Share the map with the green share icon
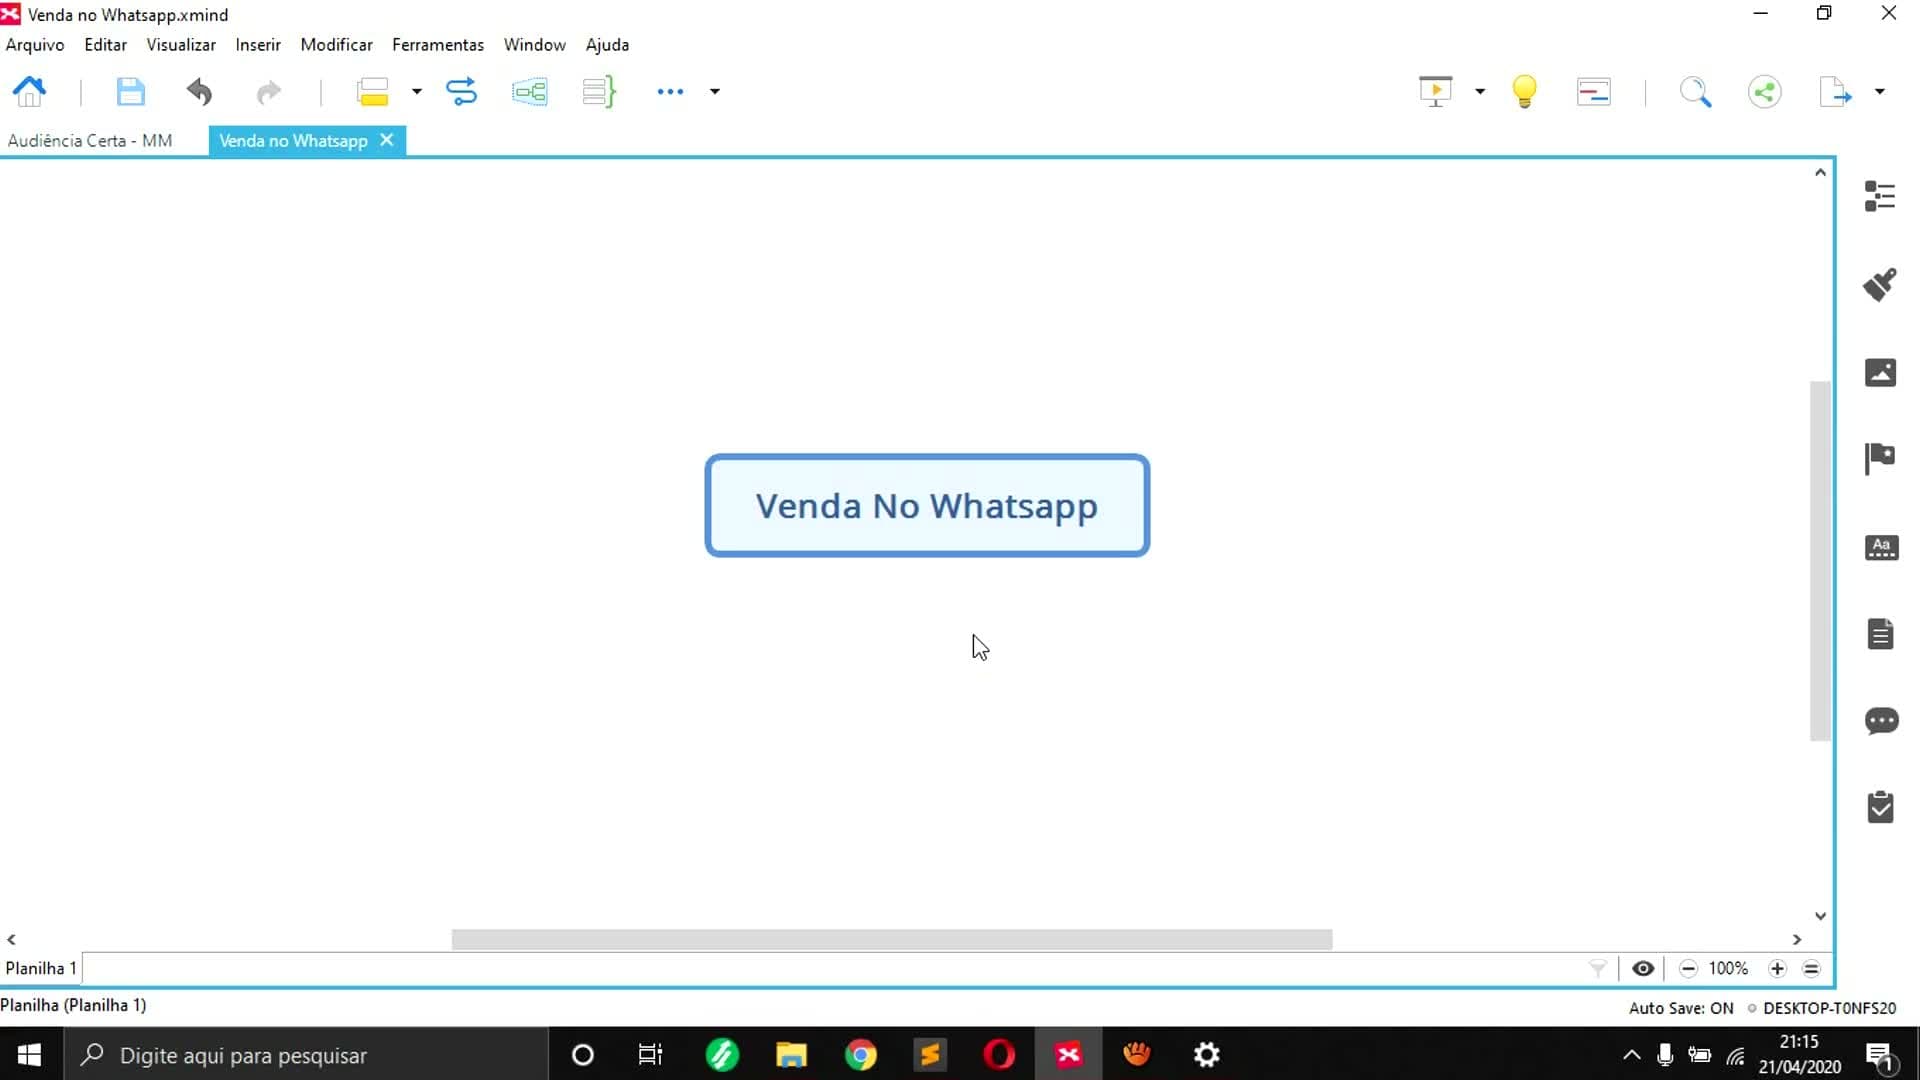 pos(1765,92)
